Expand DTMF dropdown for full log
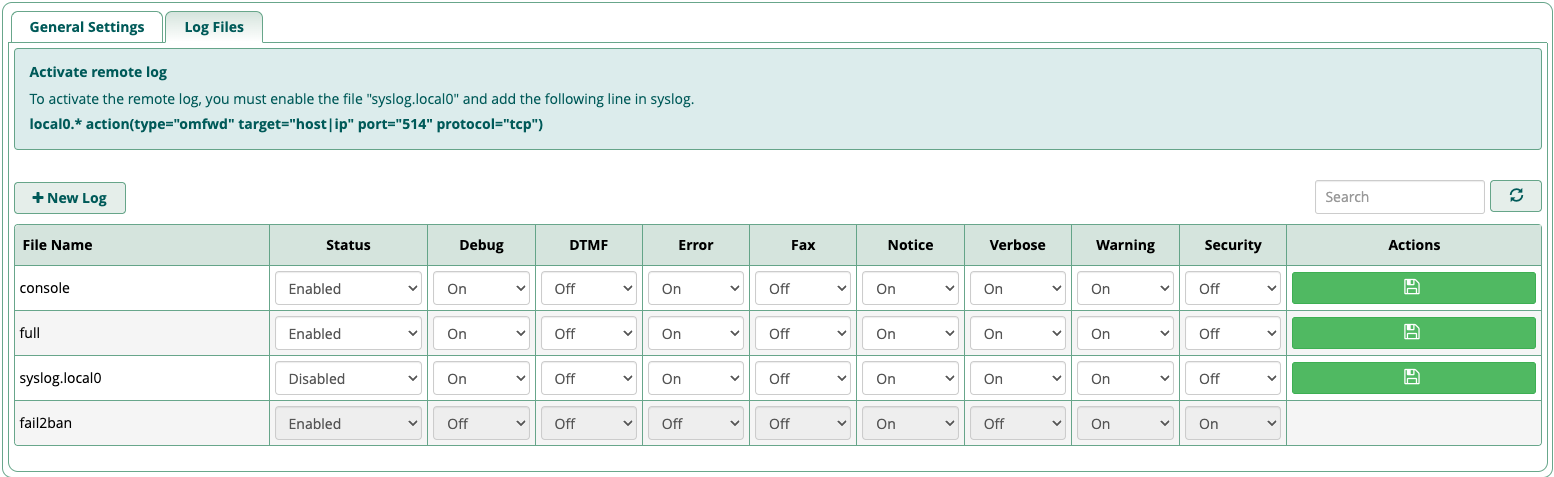This screenshot has height=477, width=1554. [589, 333]
